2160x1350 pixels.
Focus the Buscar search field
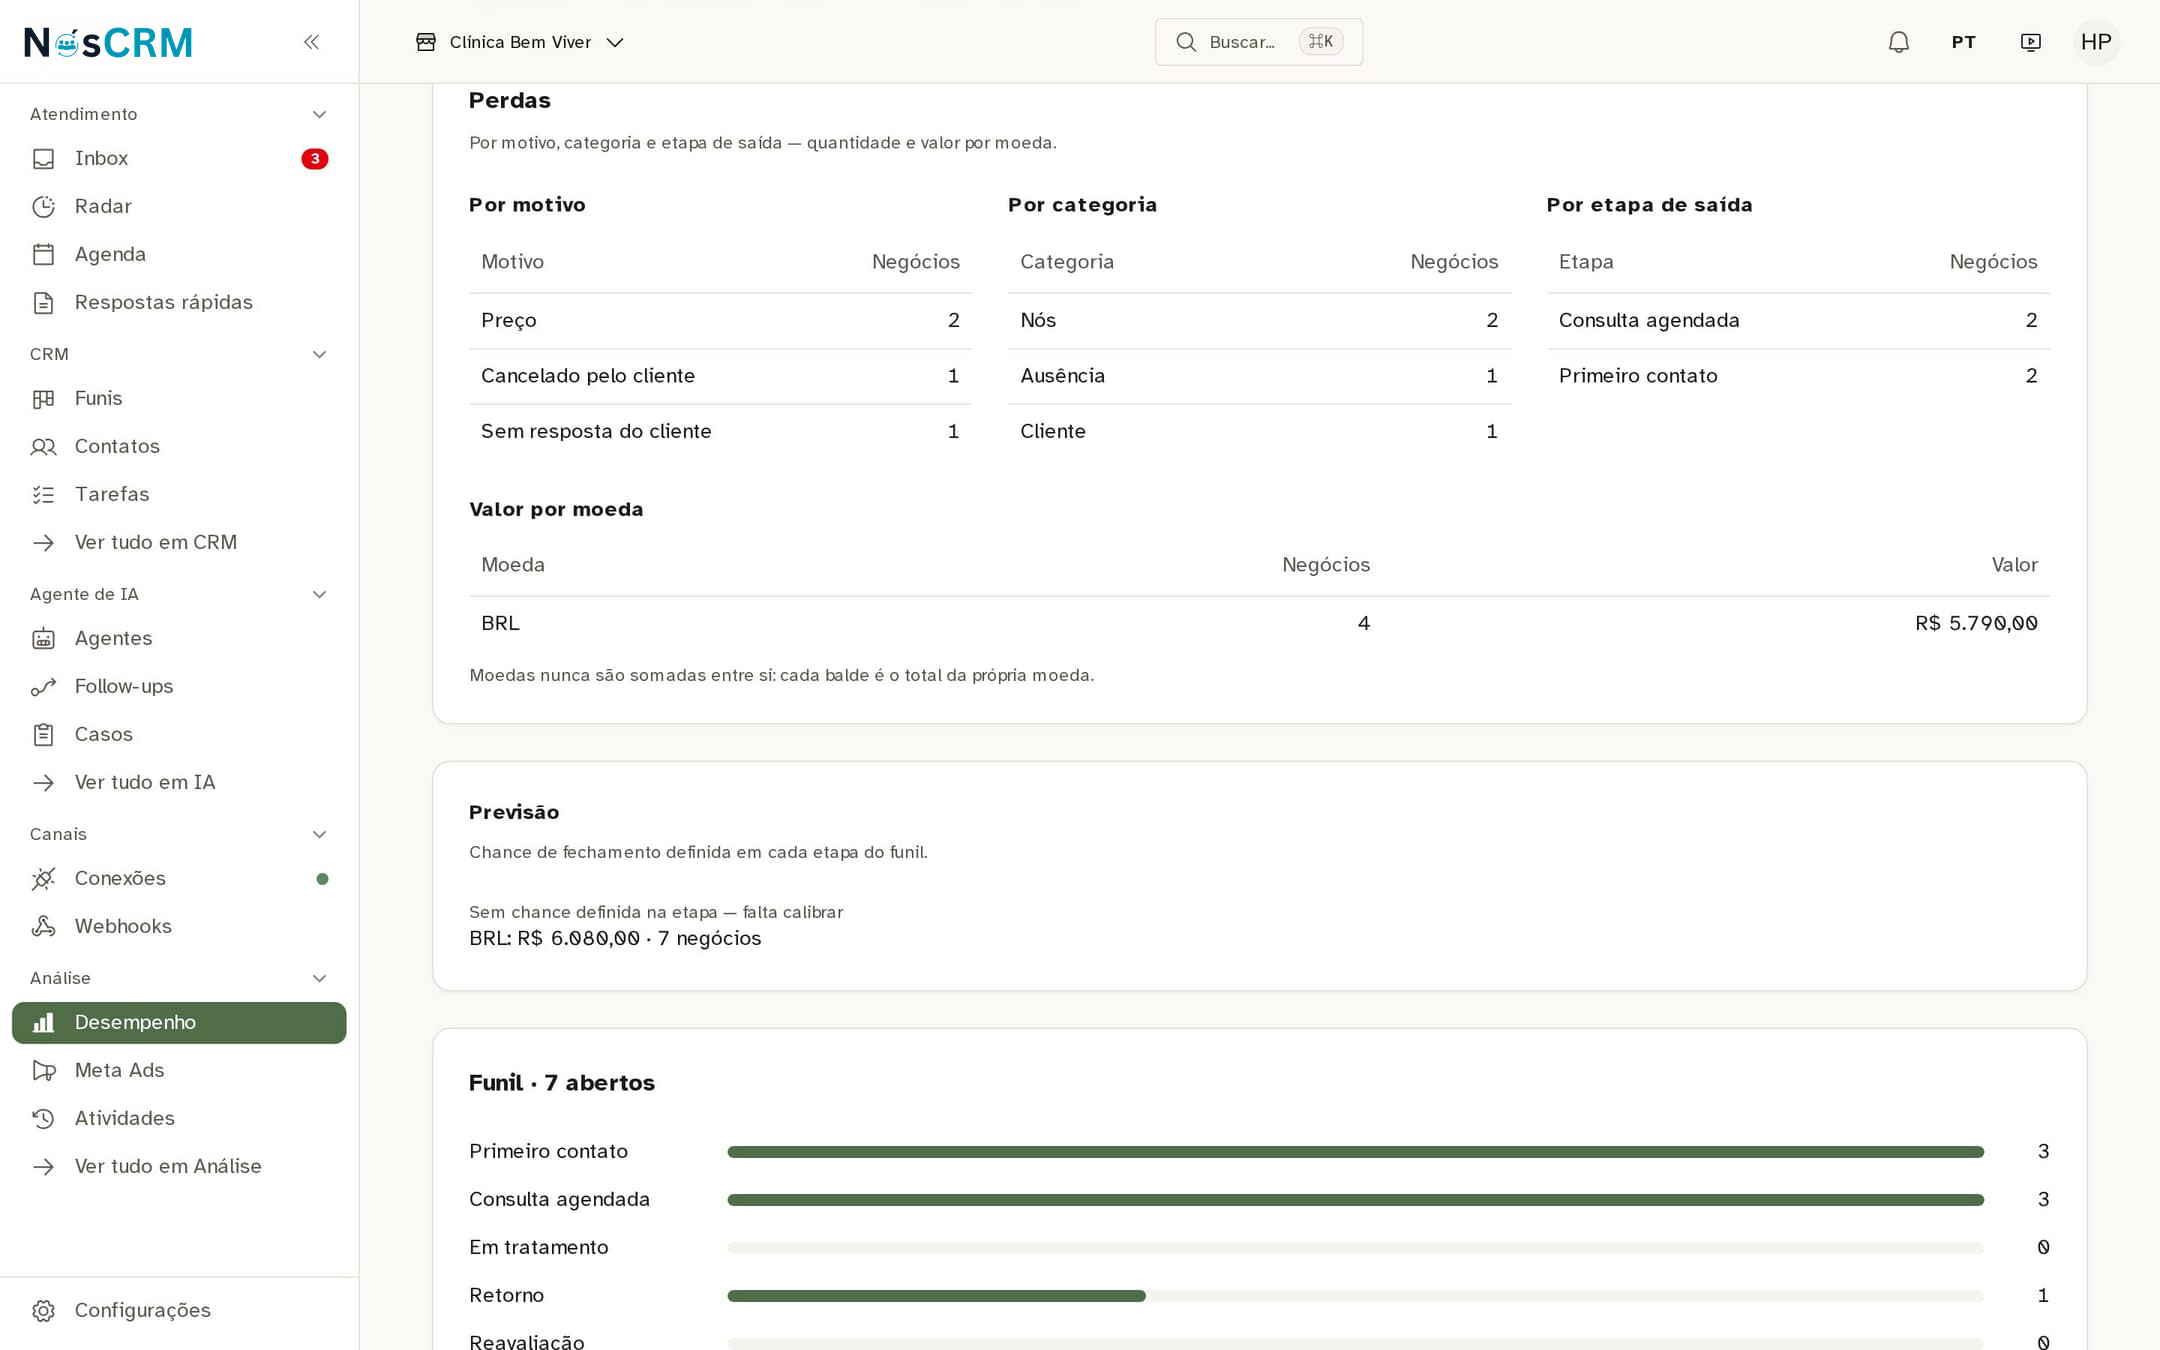click(1258, 42)
